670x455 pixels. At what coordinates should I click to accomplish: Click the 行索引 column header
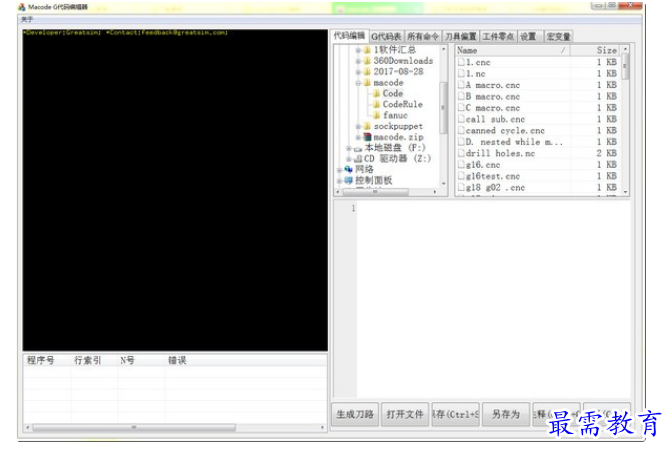pyautogui.click(x=94, y=361)
